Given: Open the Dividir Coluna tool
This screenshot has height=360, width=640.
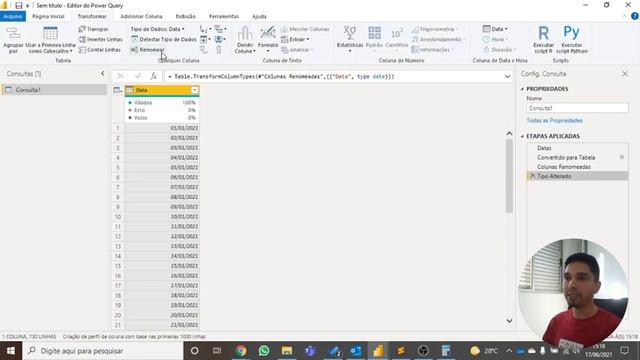Looking at the screenshot, I should 245,40.
